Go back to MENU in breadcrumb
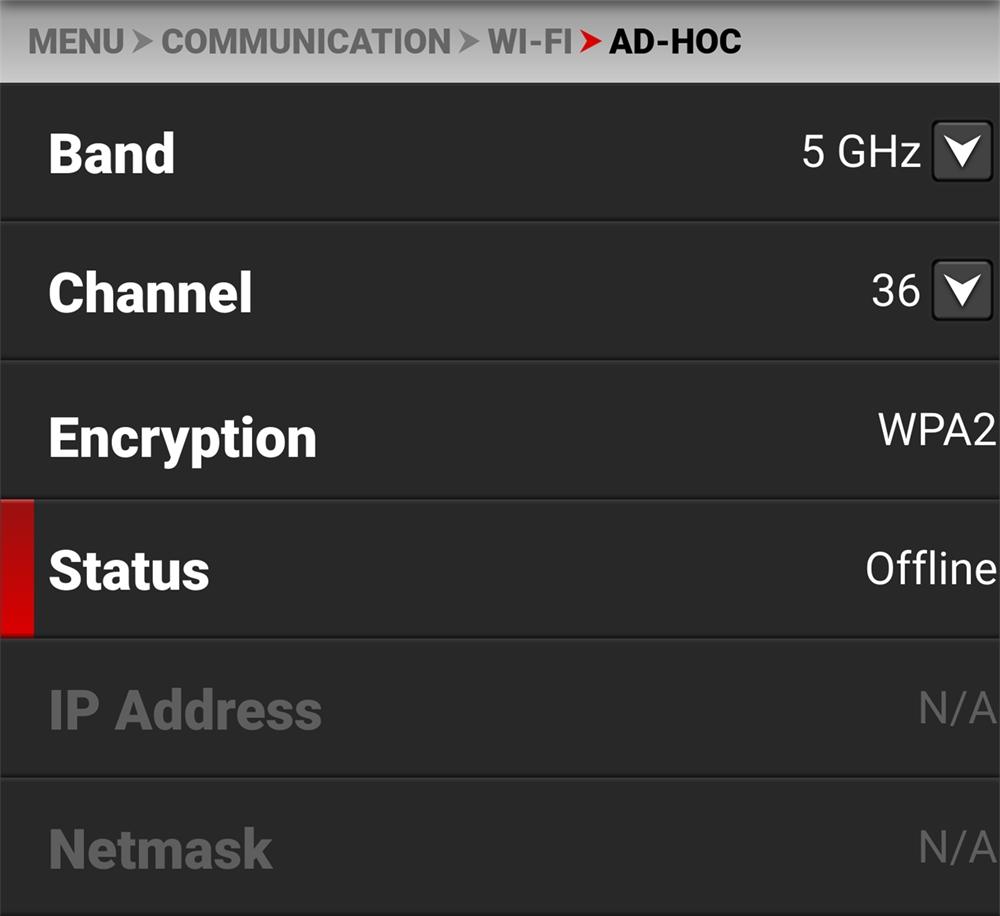Screen dimensions: 1000x916 76,41
